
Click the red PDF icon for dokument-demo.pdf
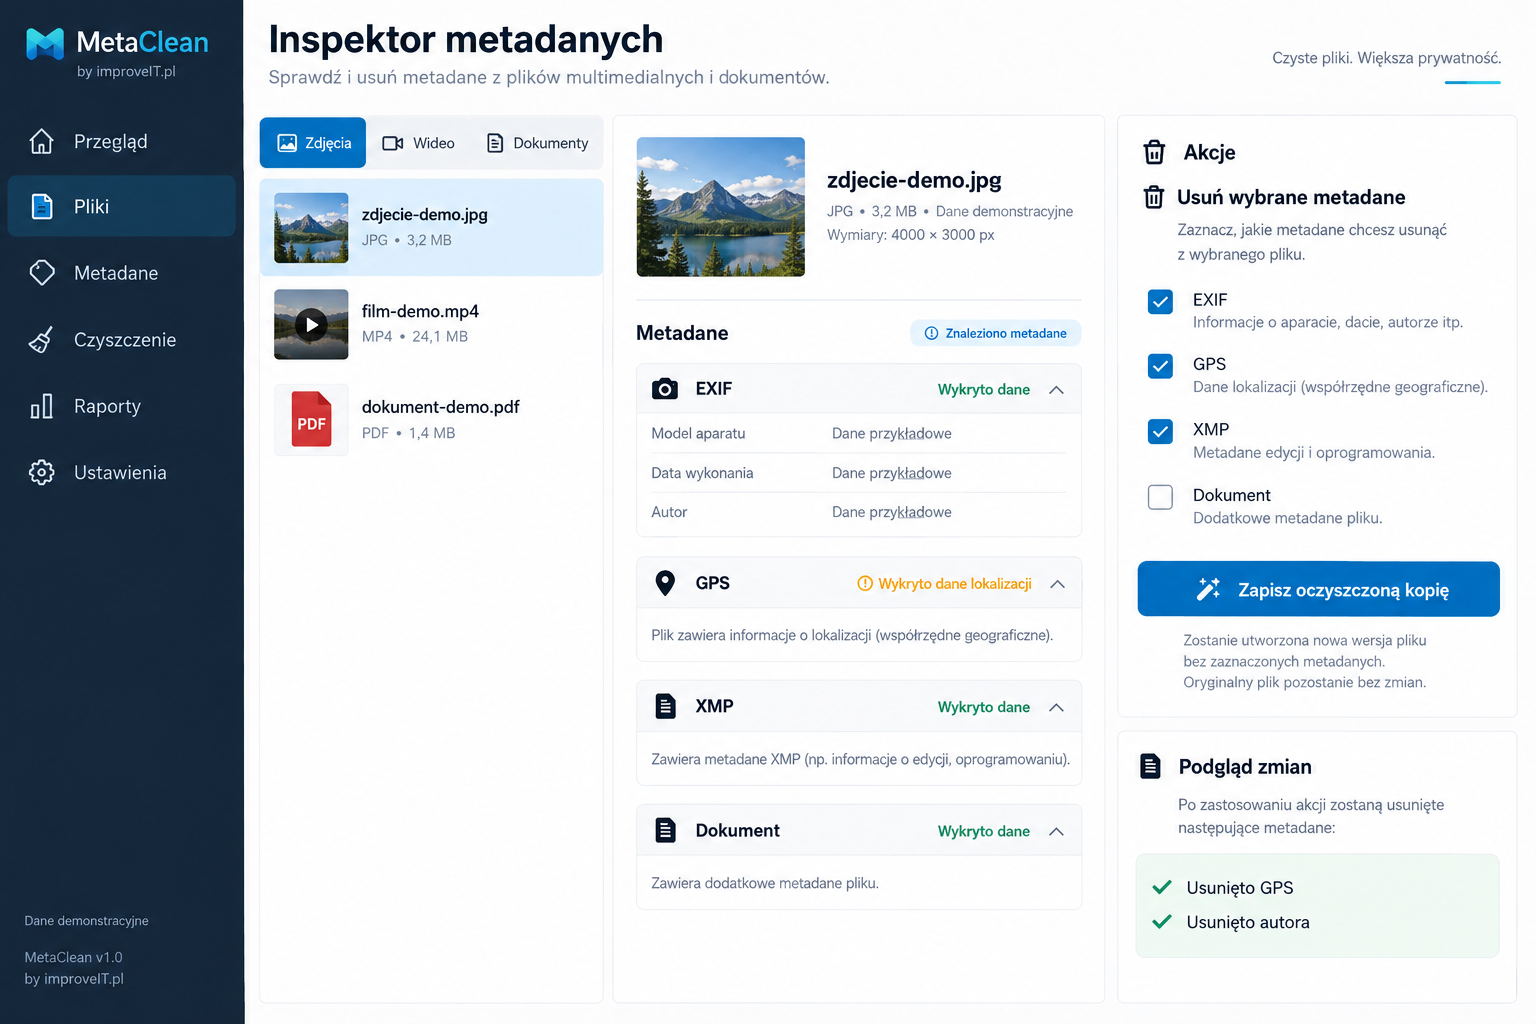pos(311,420)
